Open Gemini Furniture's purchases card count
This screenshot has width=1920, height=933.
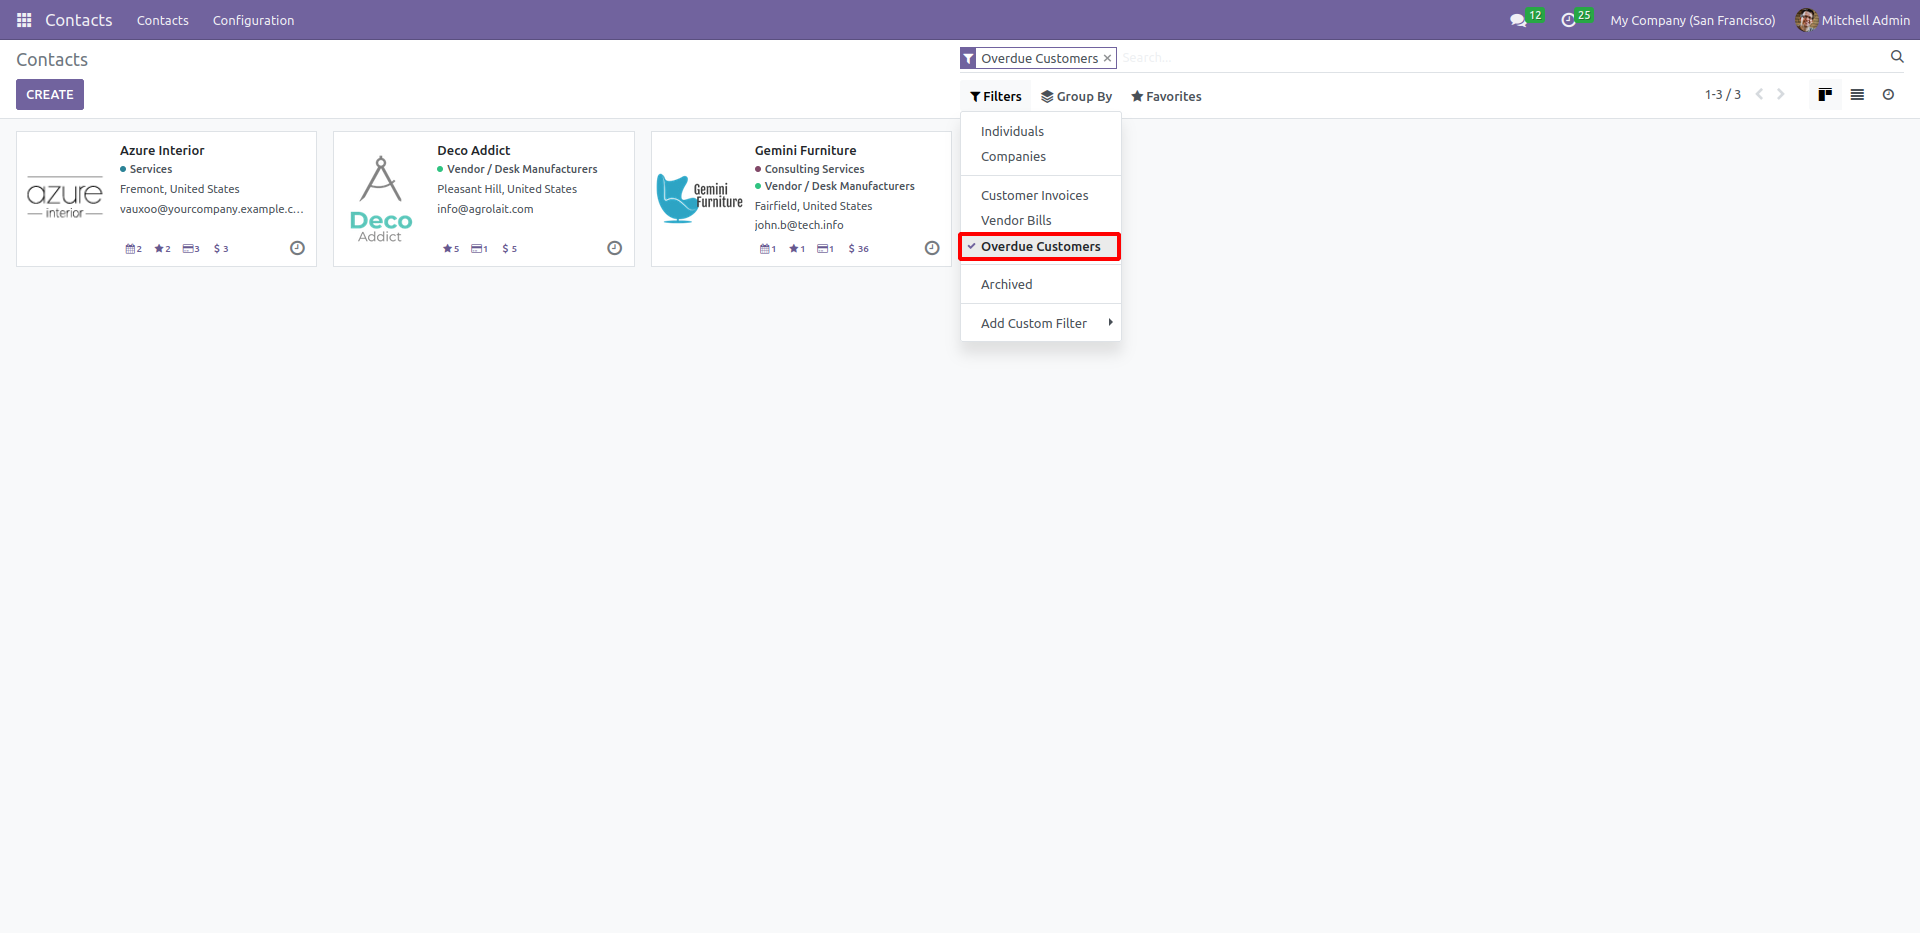(x=826, y=249)
